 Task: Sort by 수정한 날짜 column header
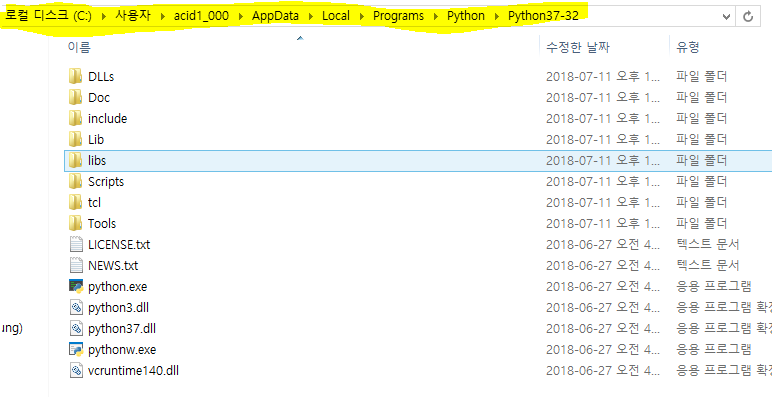point(578,47)
